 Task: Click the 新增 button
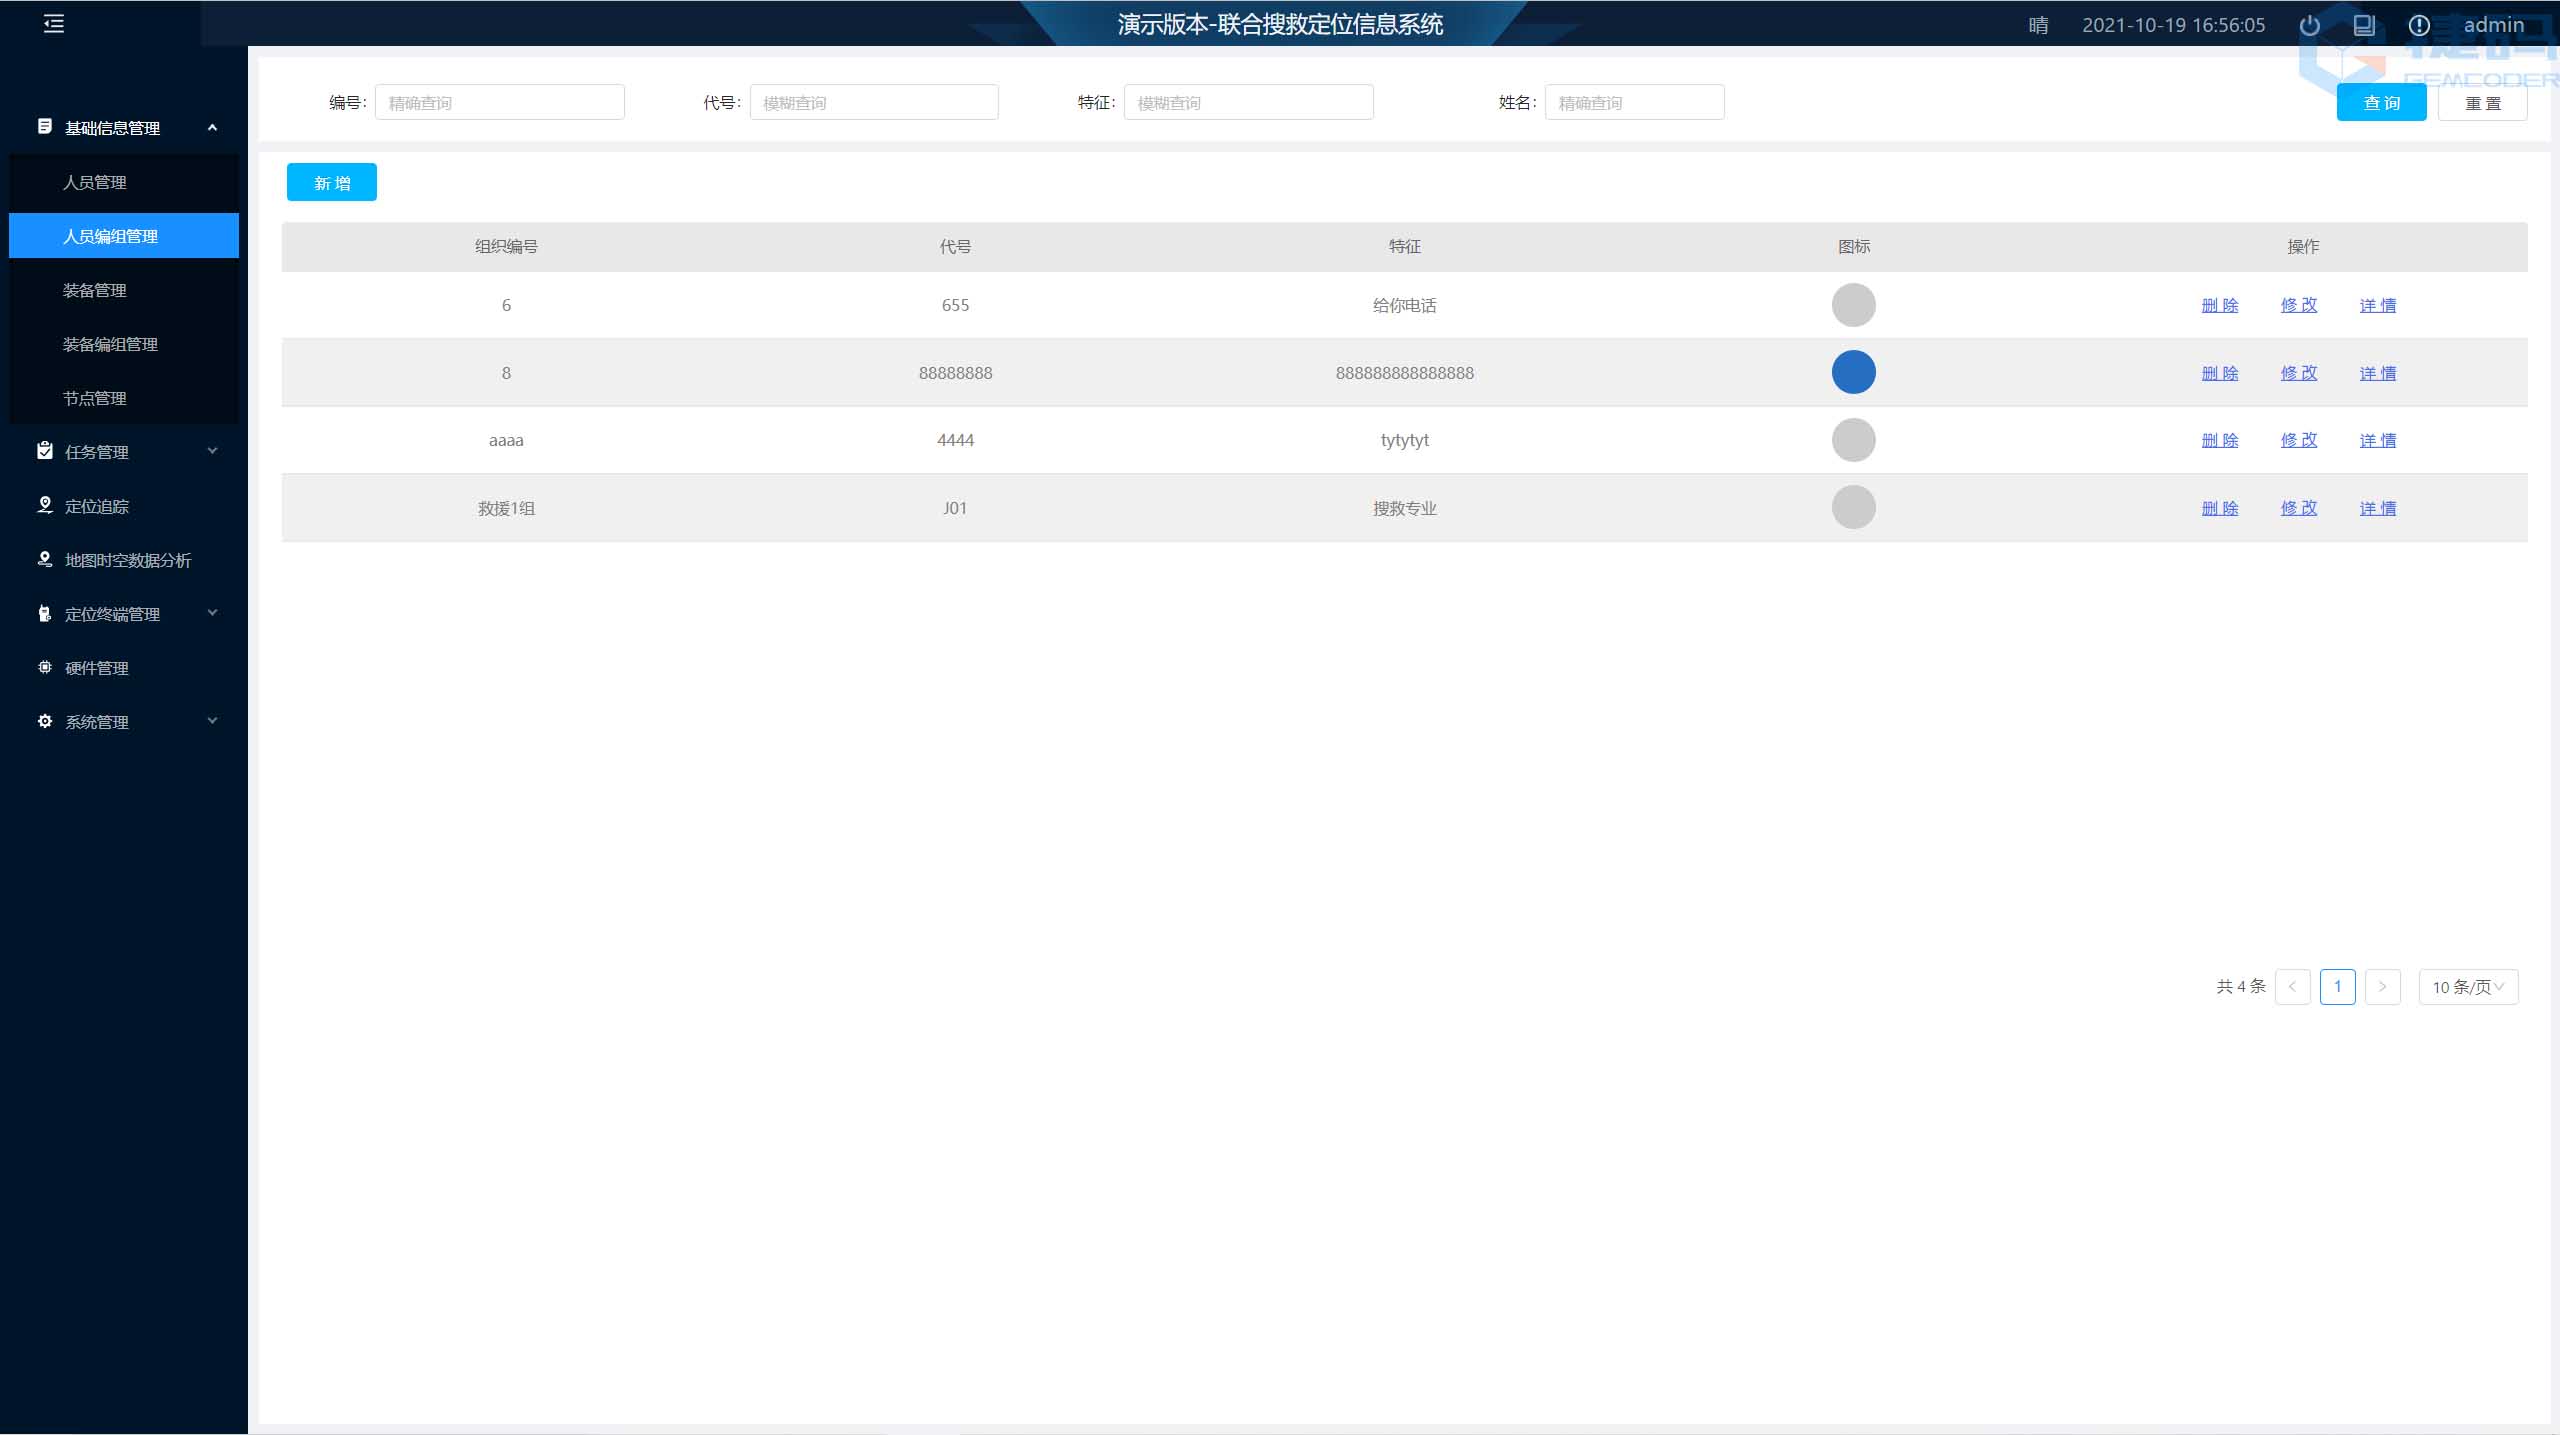pyautogui.click(x=331, y=182)
